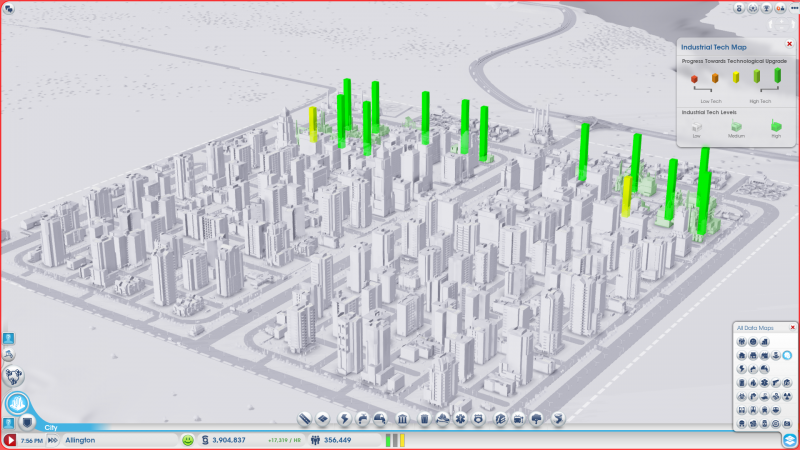Open the Disasters tornado menu
800x450 pixels.
coord(558,419)
